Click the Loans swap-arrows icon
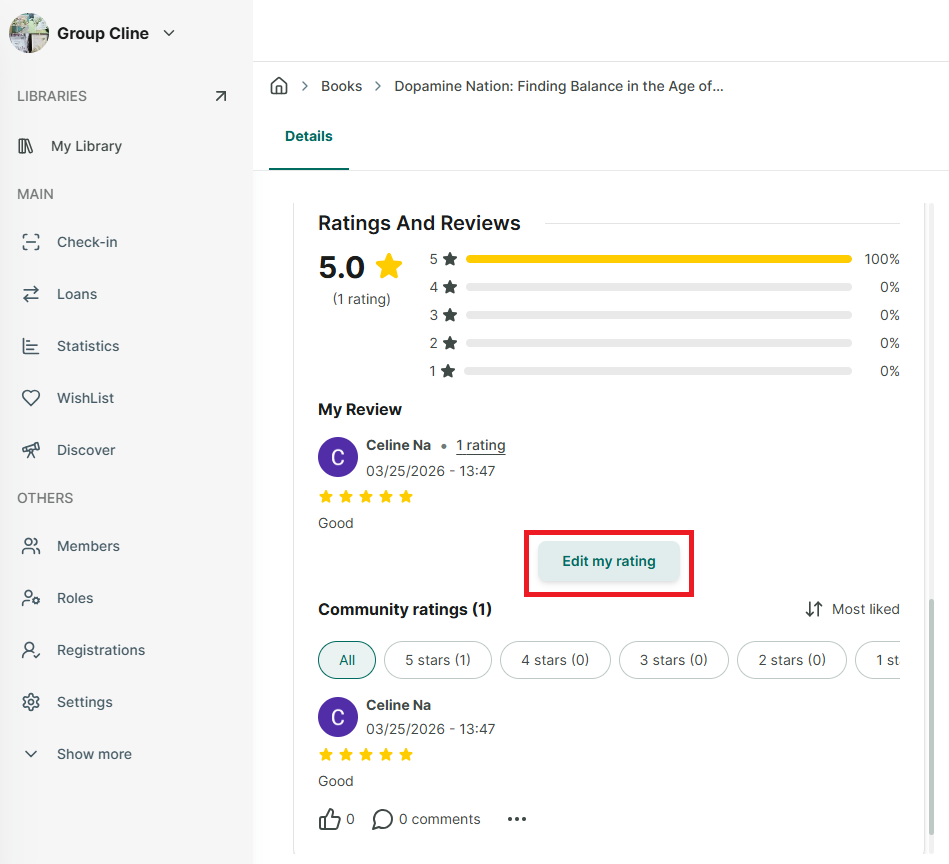 click(31, 294)
